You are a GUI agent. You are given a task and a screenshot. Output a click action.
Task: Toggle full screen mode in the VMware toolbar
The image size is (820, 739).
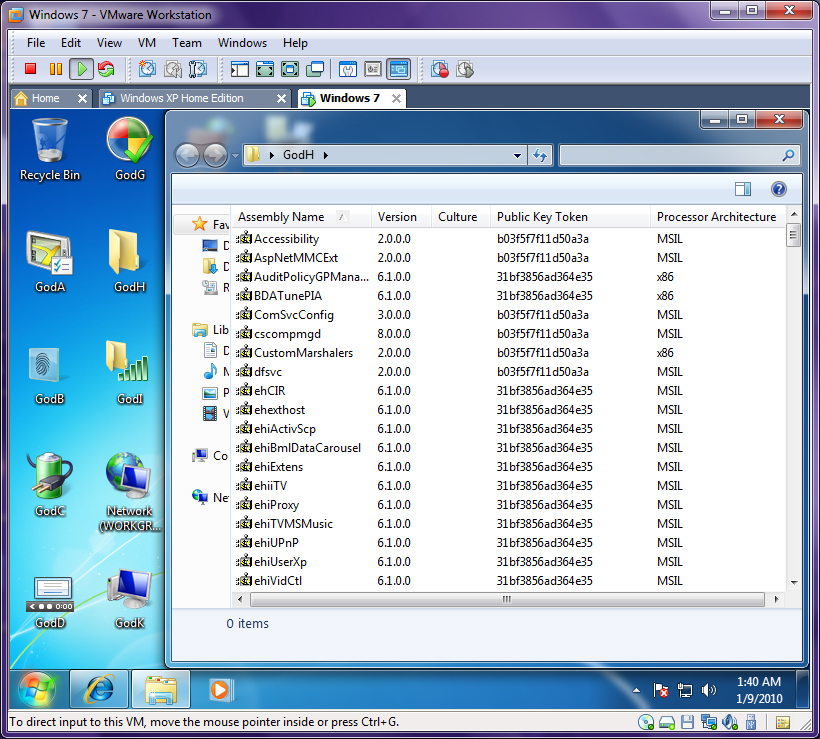265,69
